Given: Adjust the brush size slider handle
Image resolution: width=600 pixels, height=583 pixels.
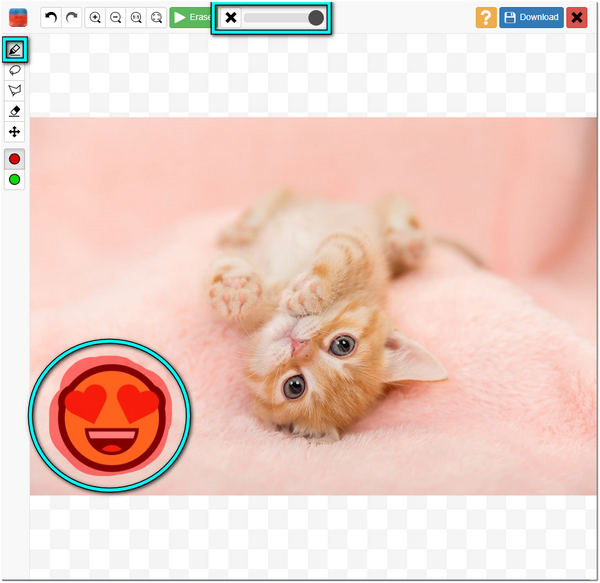Looking at the screenshot, I should (x=316, y=18).
